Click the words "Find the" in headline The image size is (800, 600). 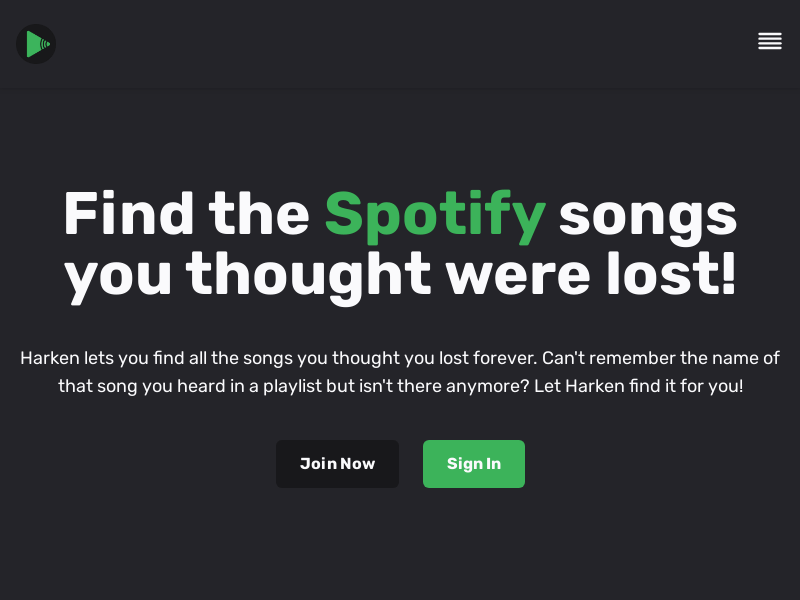coord(186,214)
